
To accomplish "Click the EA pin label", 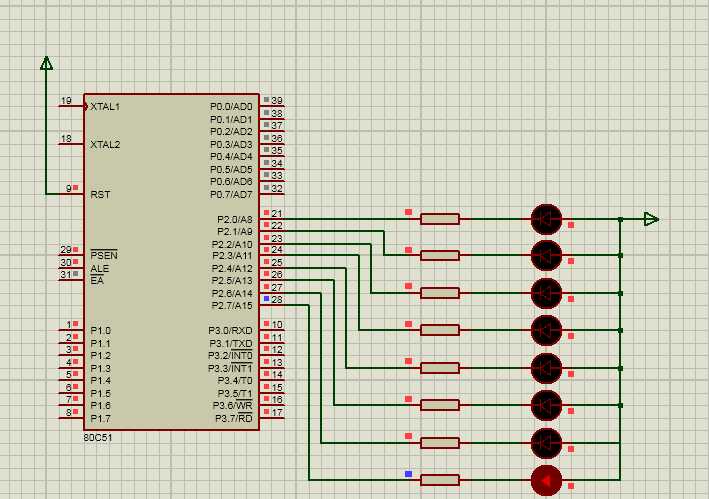I will [x=97, y=281].
